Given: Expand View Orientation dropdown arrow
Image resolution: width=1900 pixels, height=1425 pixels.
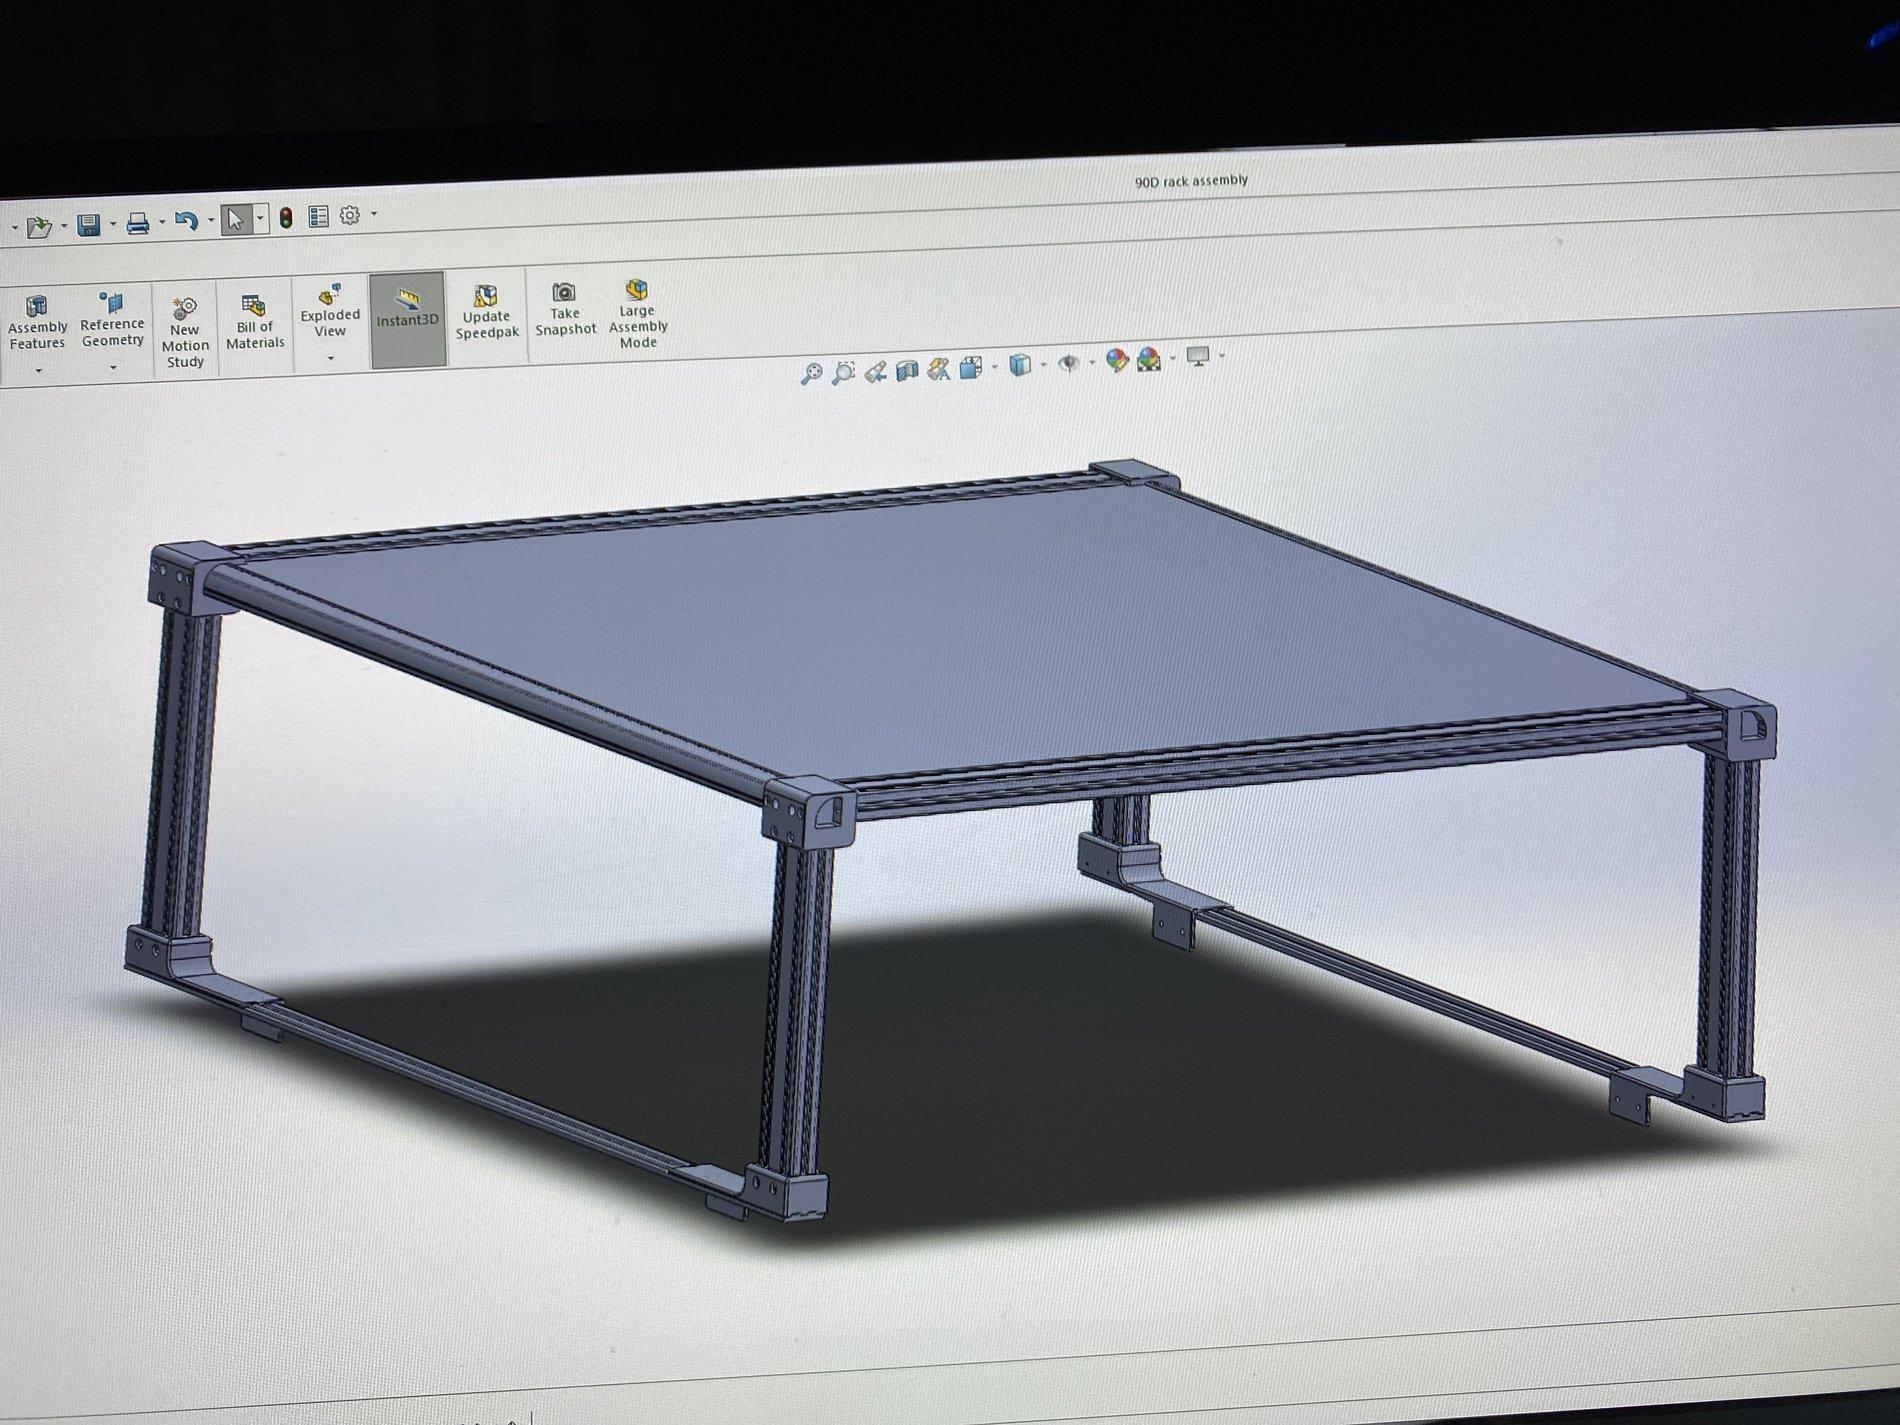Looking at the screenshot, I should pyautogui.click(x=994, y=367).
